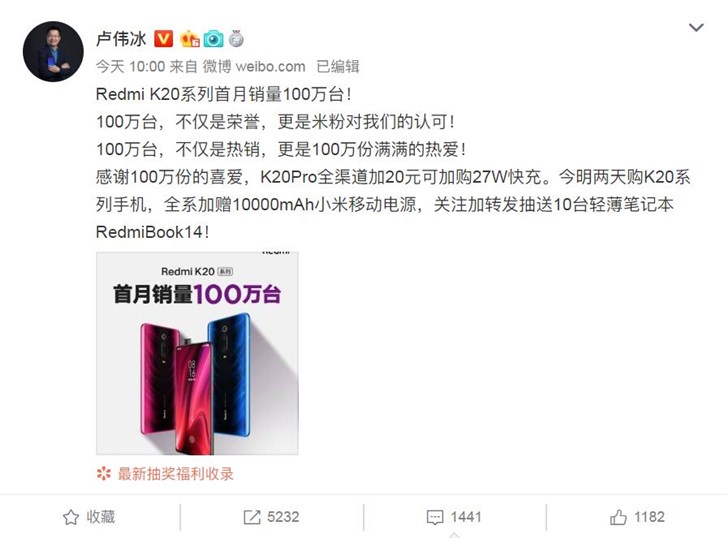This screenshot has height=538, width=728.
Task: Open the 最新抽奖福利收录 link
Action: pyautogui.click(x=176, y=473)
